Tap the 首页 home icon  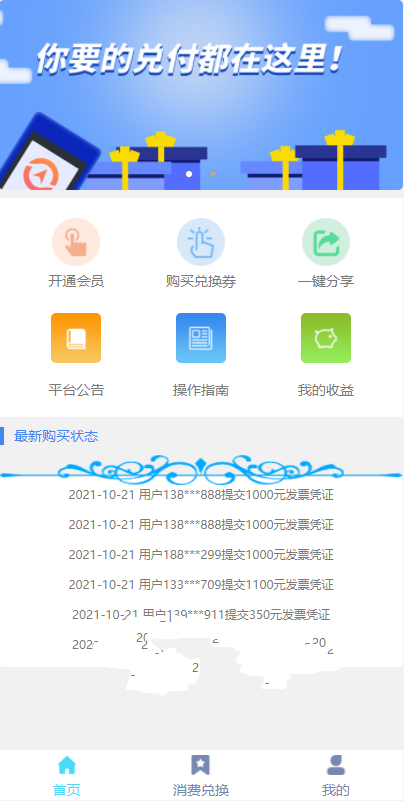tap(67, 765)
